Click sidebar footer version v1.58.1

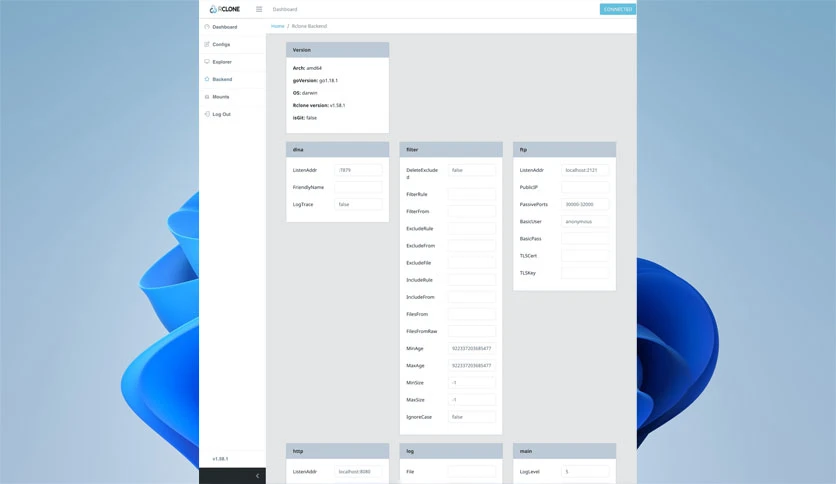point(220,458)
